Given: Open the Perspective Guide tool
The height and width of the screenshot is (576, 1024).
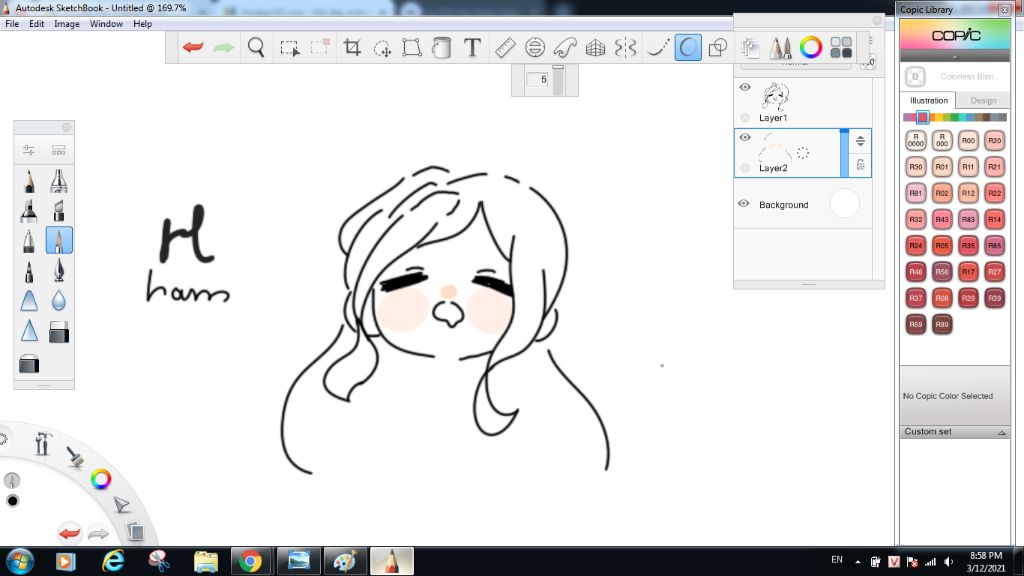Looking at the screenshot, I should (595, 48).
